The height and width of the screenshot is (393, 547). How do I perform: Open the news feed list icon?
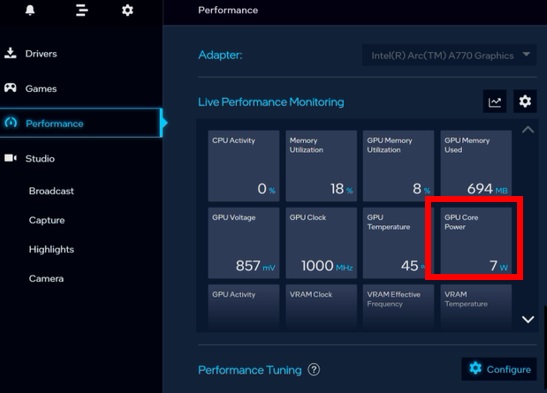point(82,10)
